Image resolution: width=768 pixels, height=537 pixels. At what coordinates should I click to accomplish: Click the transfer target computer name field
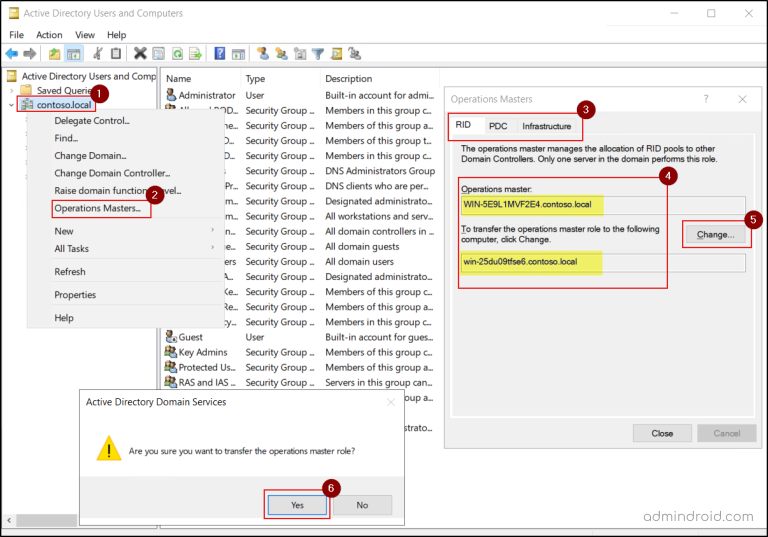[x=602, y=262]
